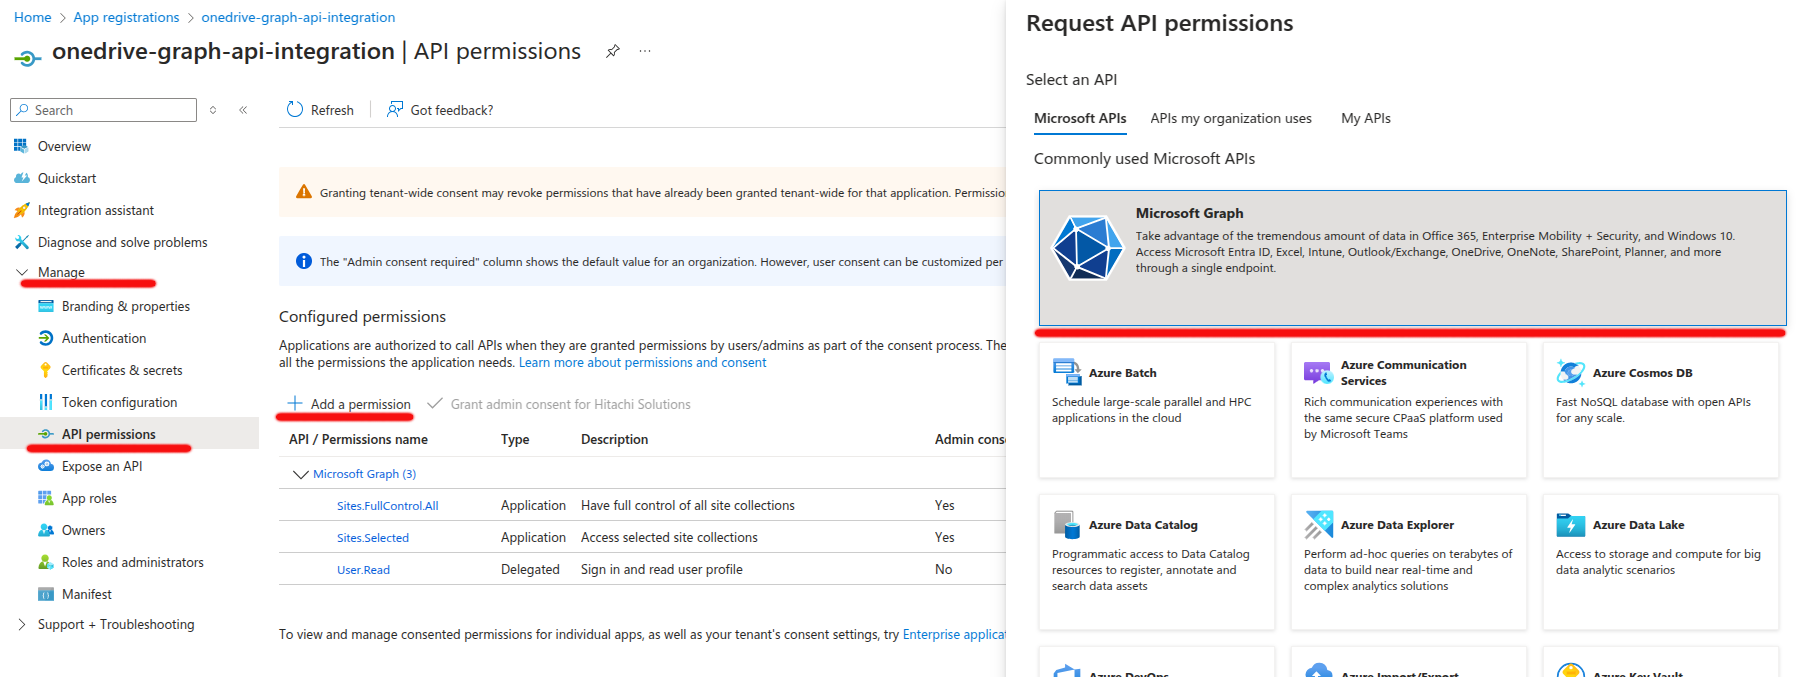Open the User.Read permission link

click(363, 570)
